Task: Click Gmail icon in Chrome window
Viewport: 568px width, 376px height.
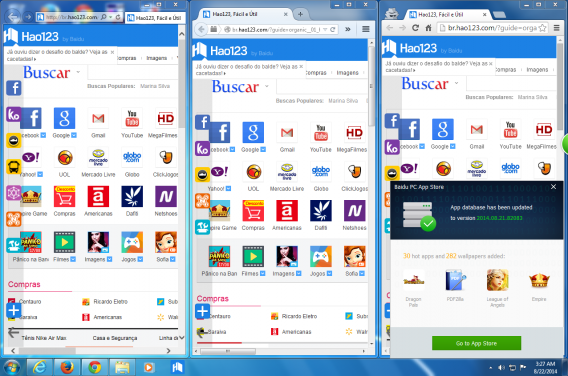Action: click(476, 129)
